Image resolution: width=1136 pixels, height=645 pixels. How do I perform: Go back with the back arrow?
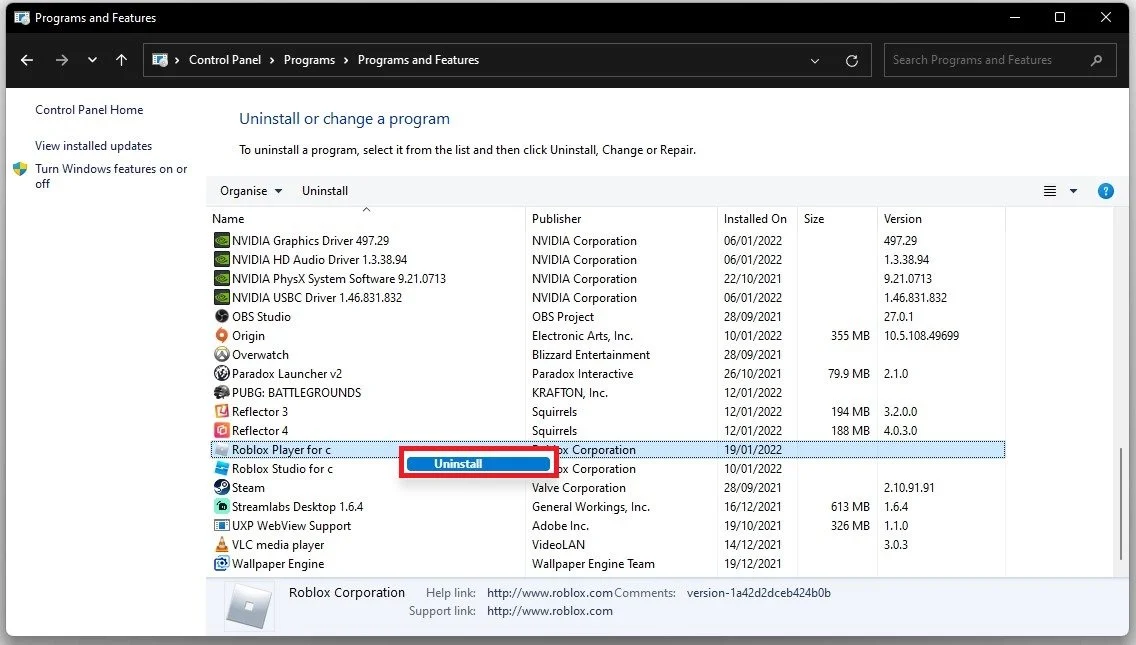27,60
